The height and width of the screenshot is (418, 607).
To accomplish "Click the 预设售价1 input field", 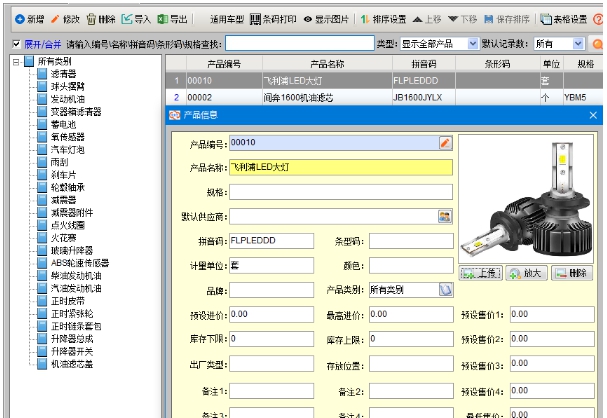I will point(552,315).
